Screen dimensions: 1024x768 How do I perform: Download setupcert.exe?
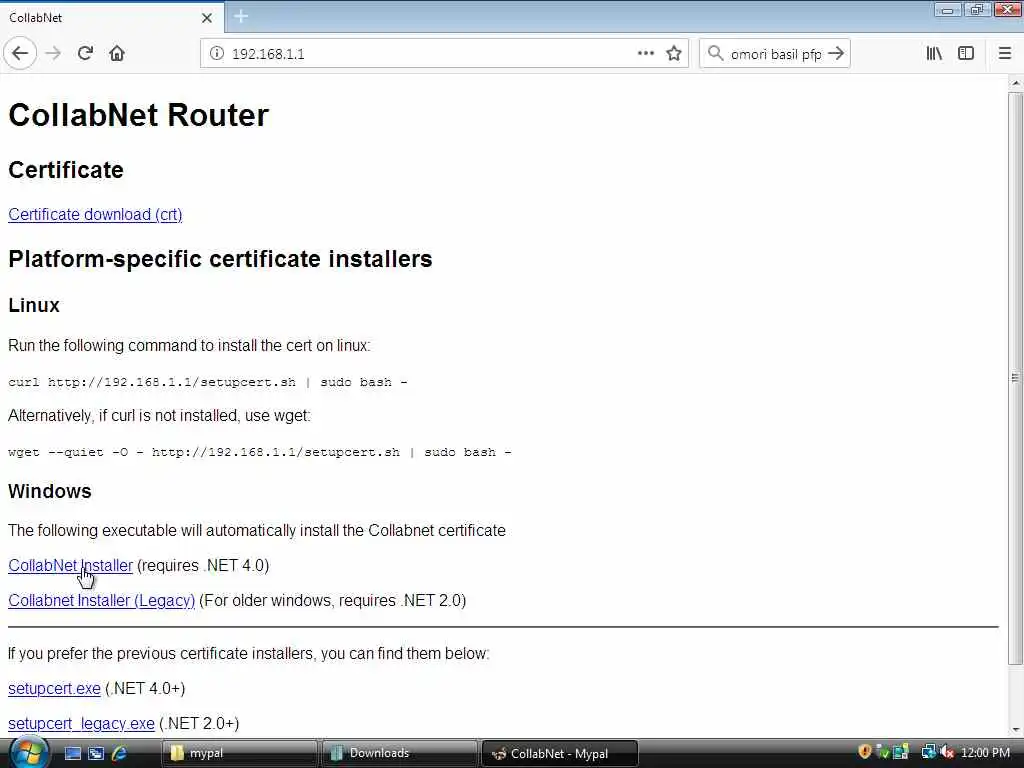point(54,688)
